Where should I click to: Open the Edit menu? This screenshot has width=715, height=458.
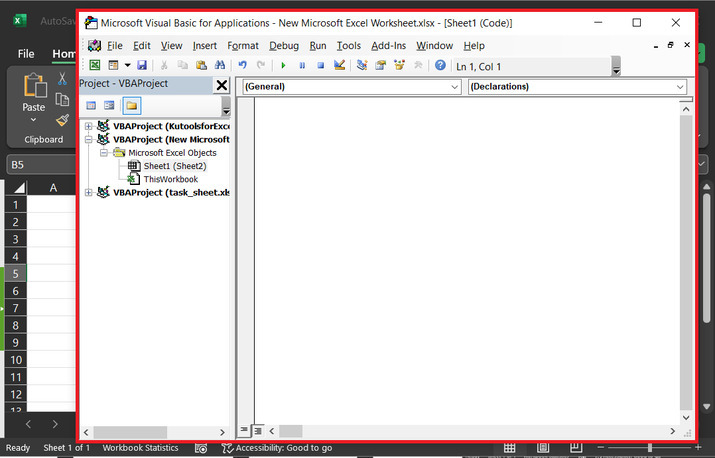pyautogui.click(x=142, y=46)
